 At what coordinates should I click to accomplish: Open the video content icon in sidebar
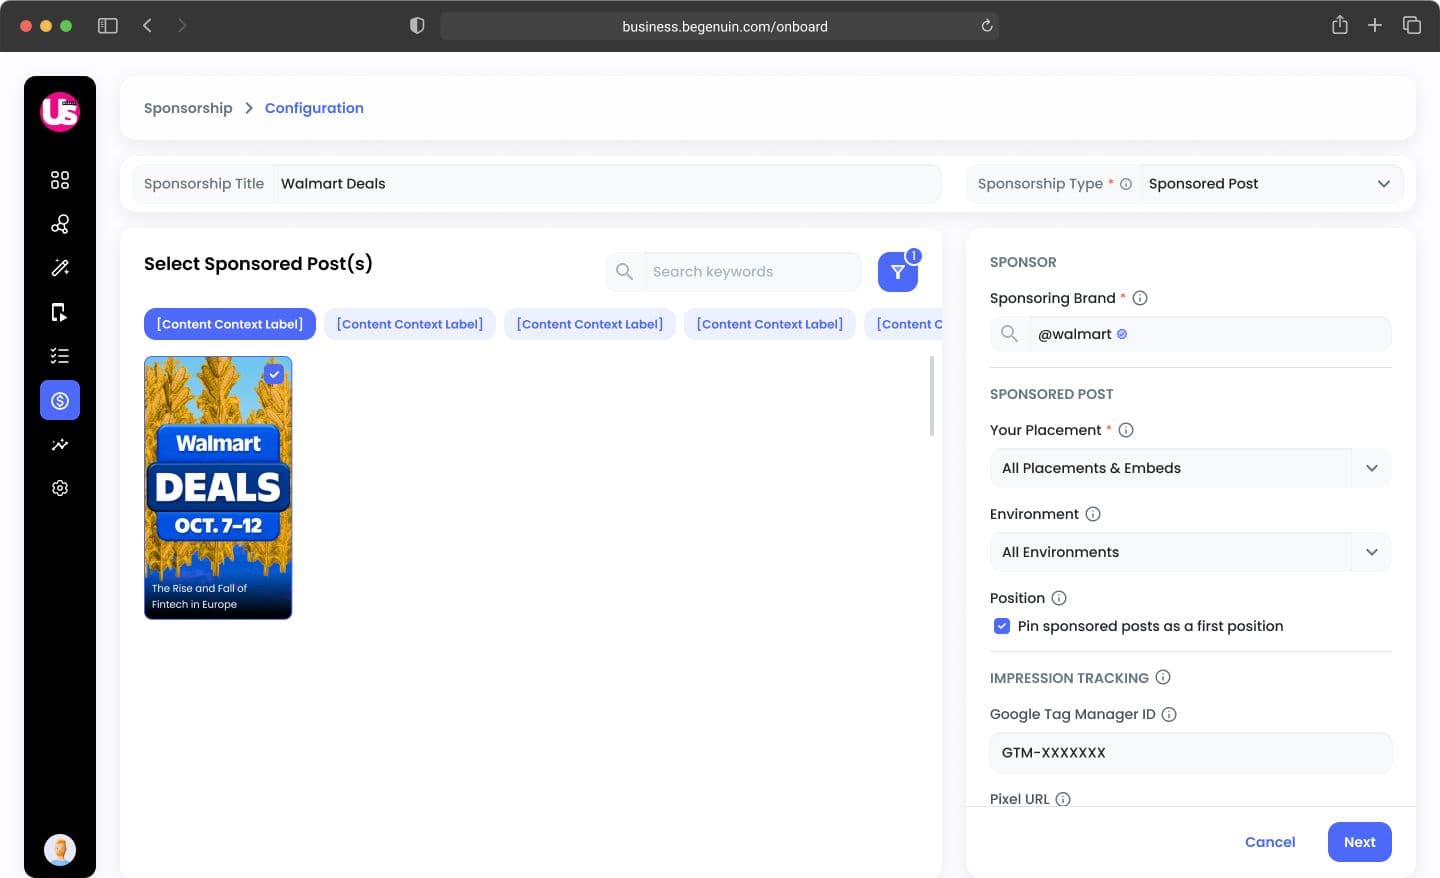[60, 312]
